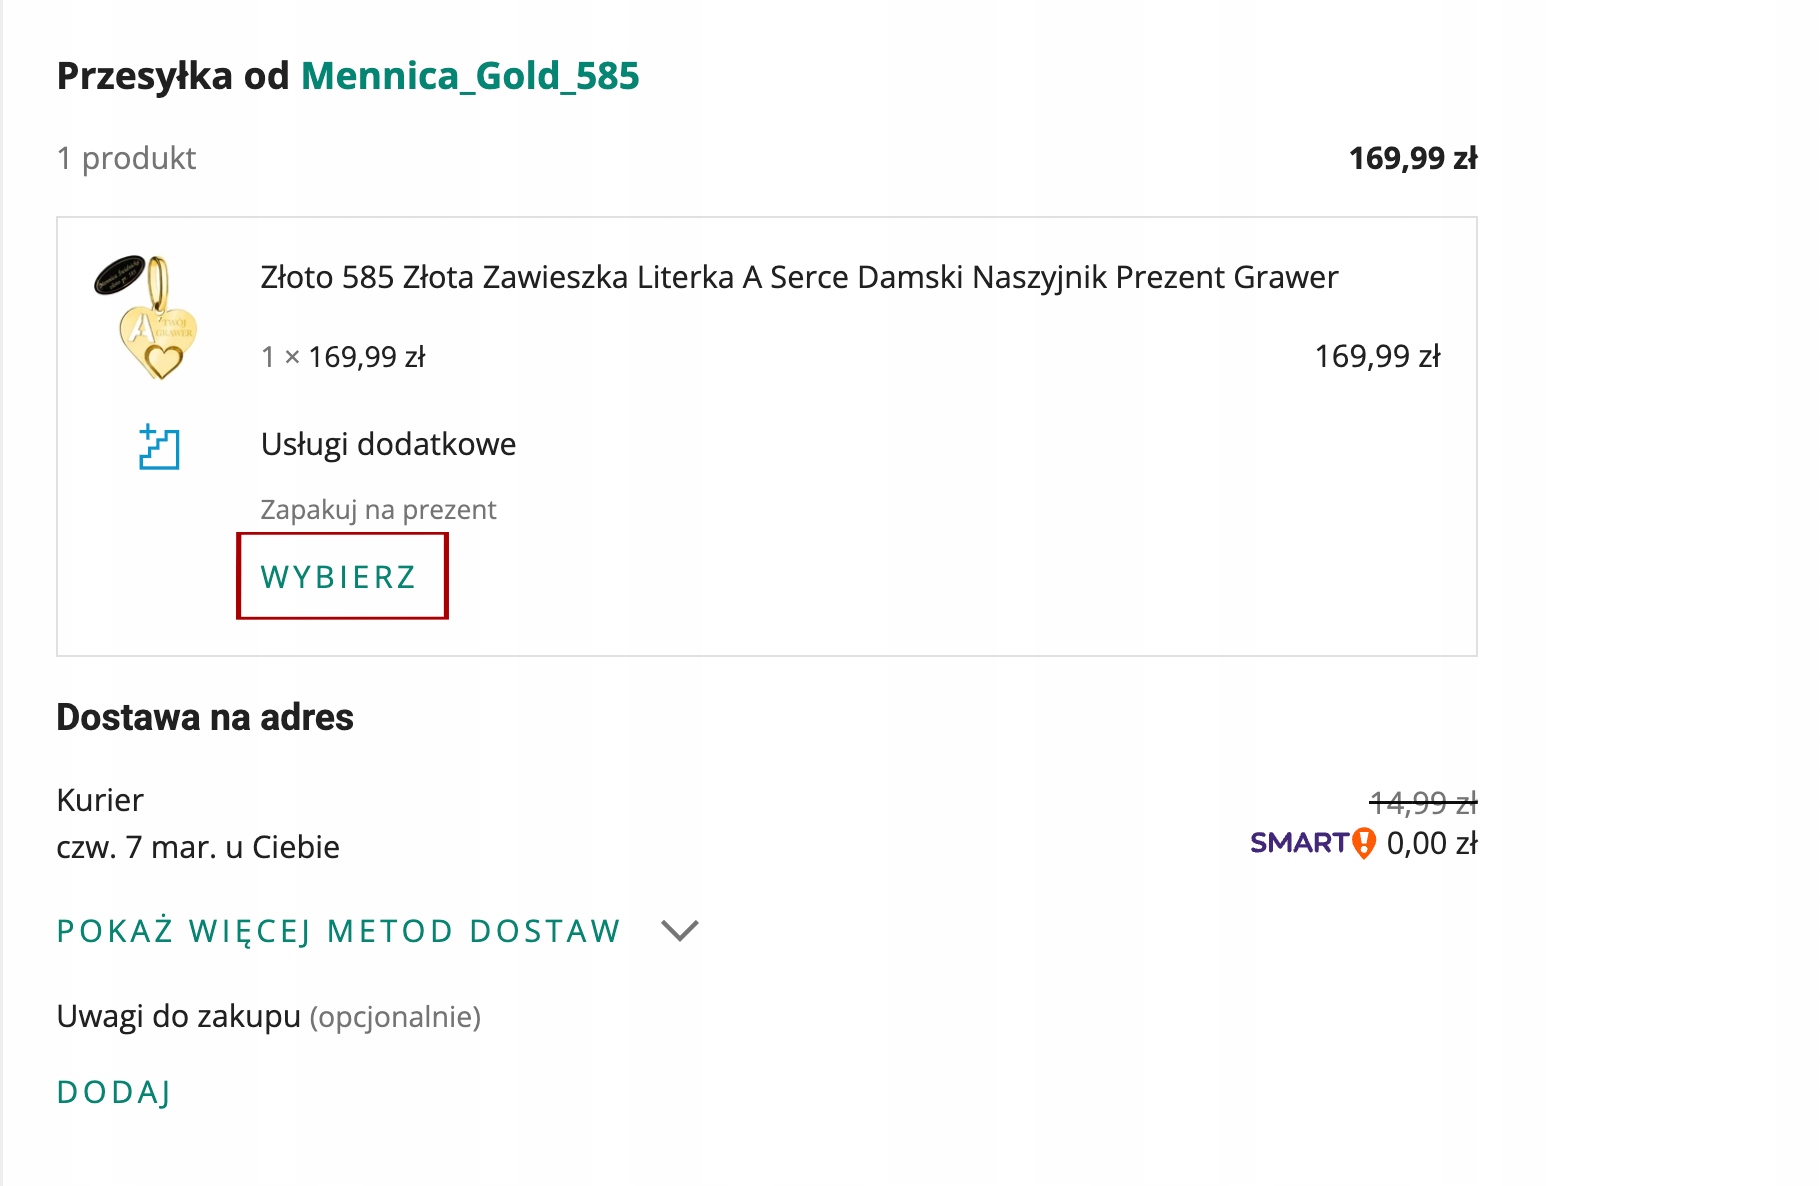
Task: Click the bold total 169,99 zł amount
Action: coord(1412,158)
